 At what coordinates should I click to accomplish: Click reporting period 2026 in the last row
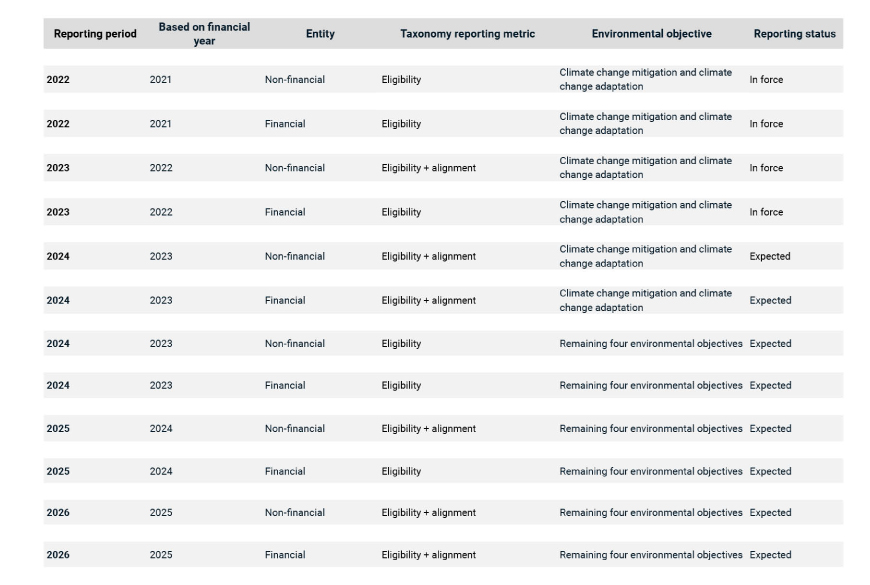click(58, 555)
